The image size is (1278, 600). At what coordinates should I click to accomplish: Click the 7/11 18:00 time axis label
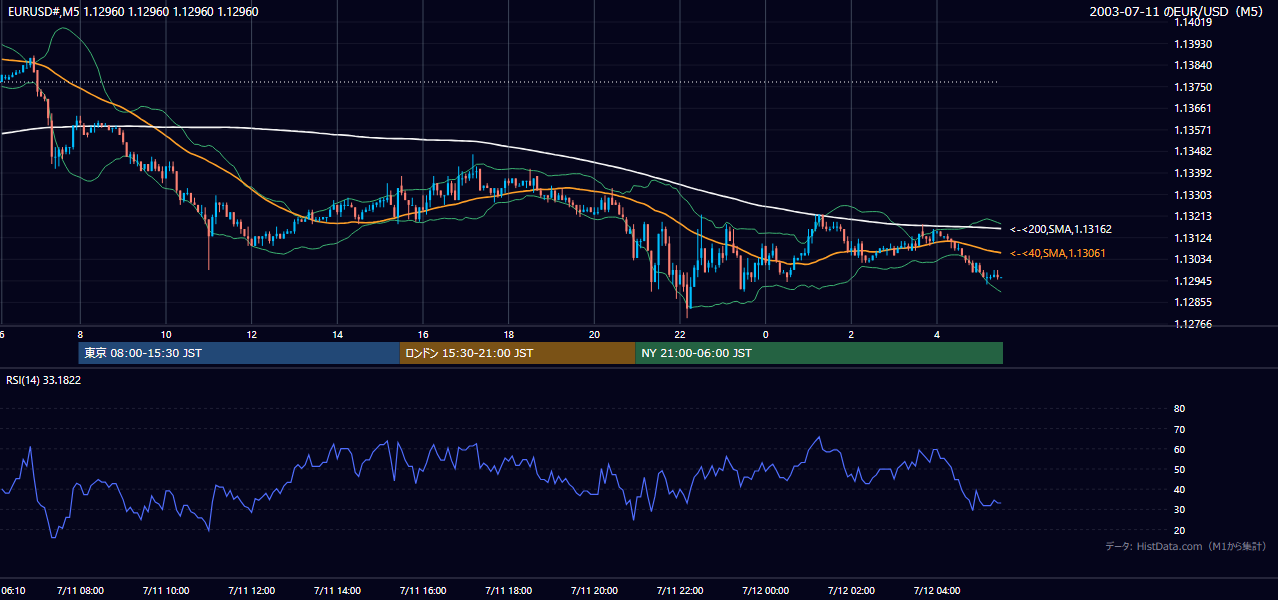[x=509, y=590]
